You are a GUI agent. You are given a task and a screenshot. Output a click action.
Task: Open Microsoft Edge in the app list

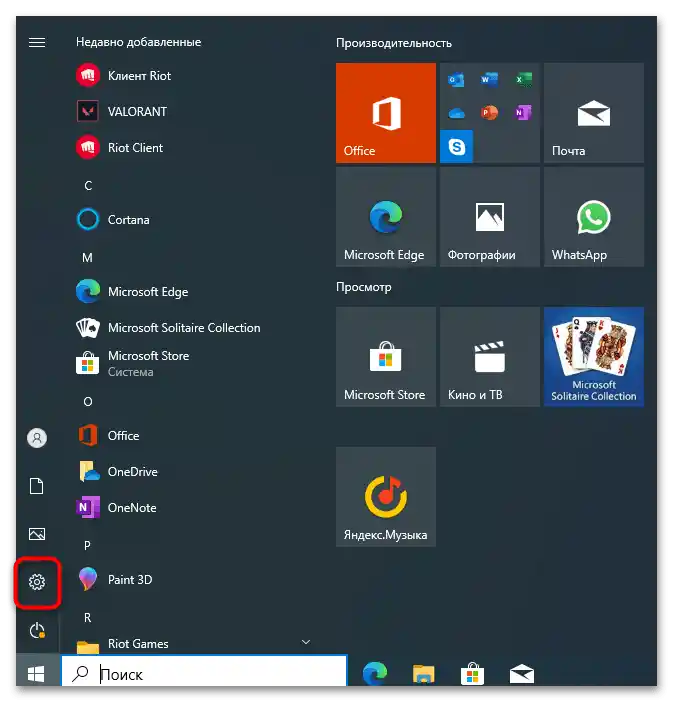point(132,292)
